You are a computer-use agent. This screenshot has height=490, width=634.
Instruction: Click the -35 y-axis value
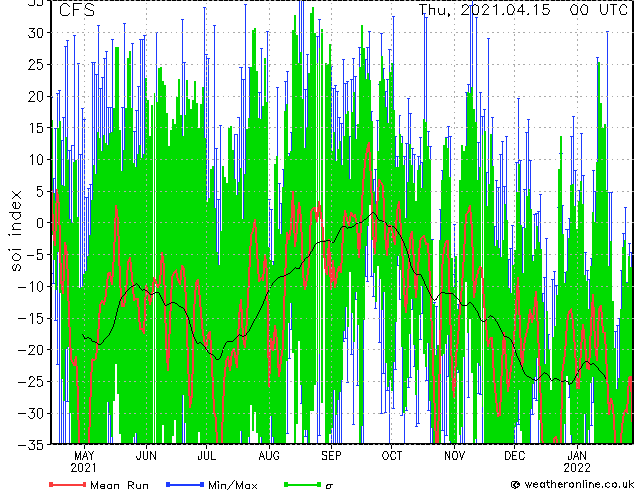point(32,445)
